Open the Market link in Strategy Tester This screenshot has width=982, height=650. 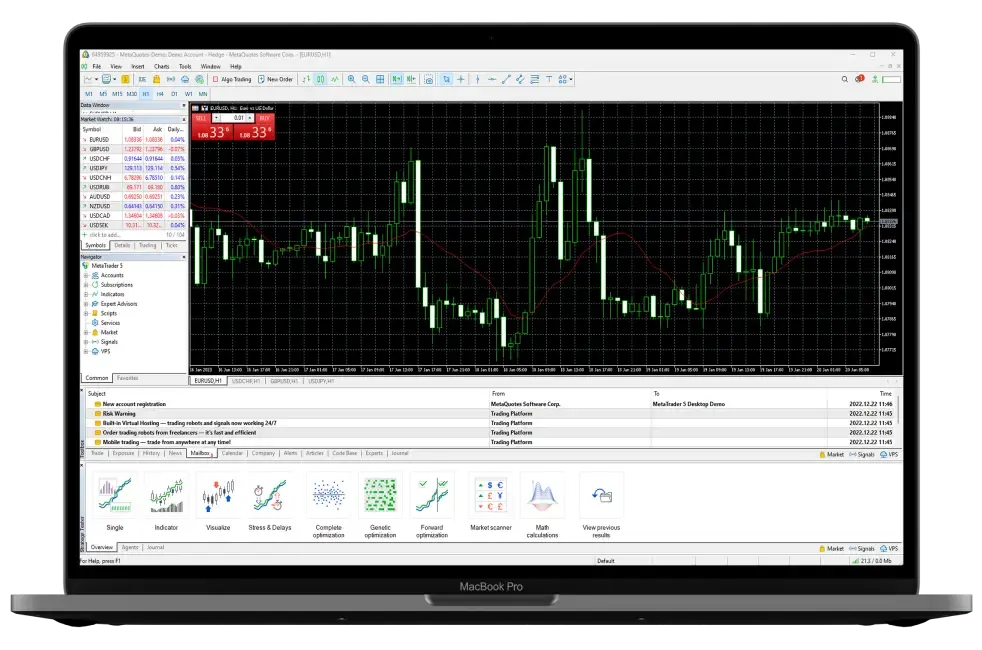tap(832, 549)
